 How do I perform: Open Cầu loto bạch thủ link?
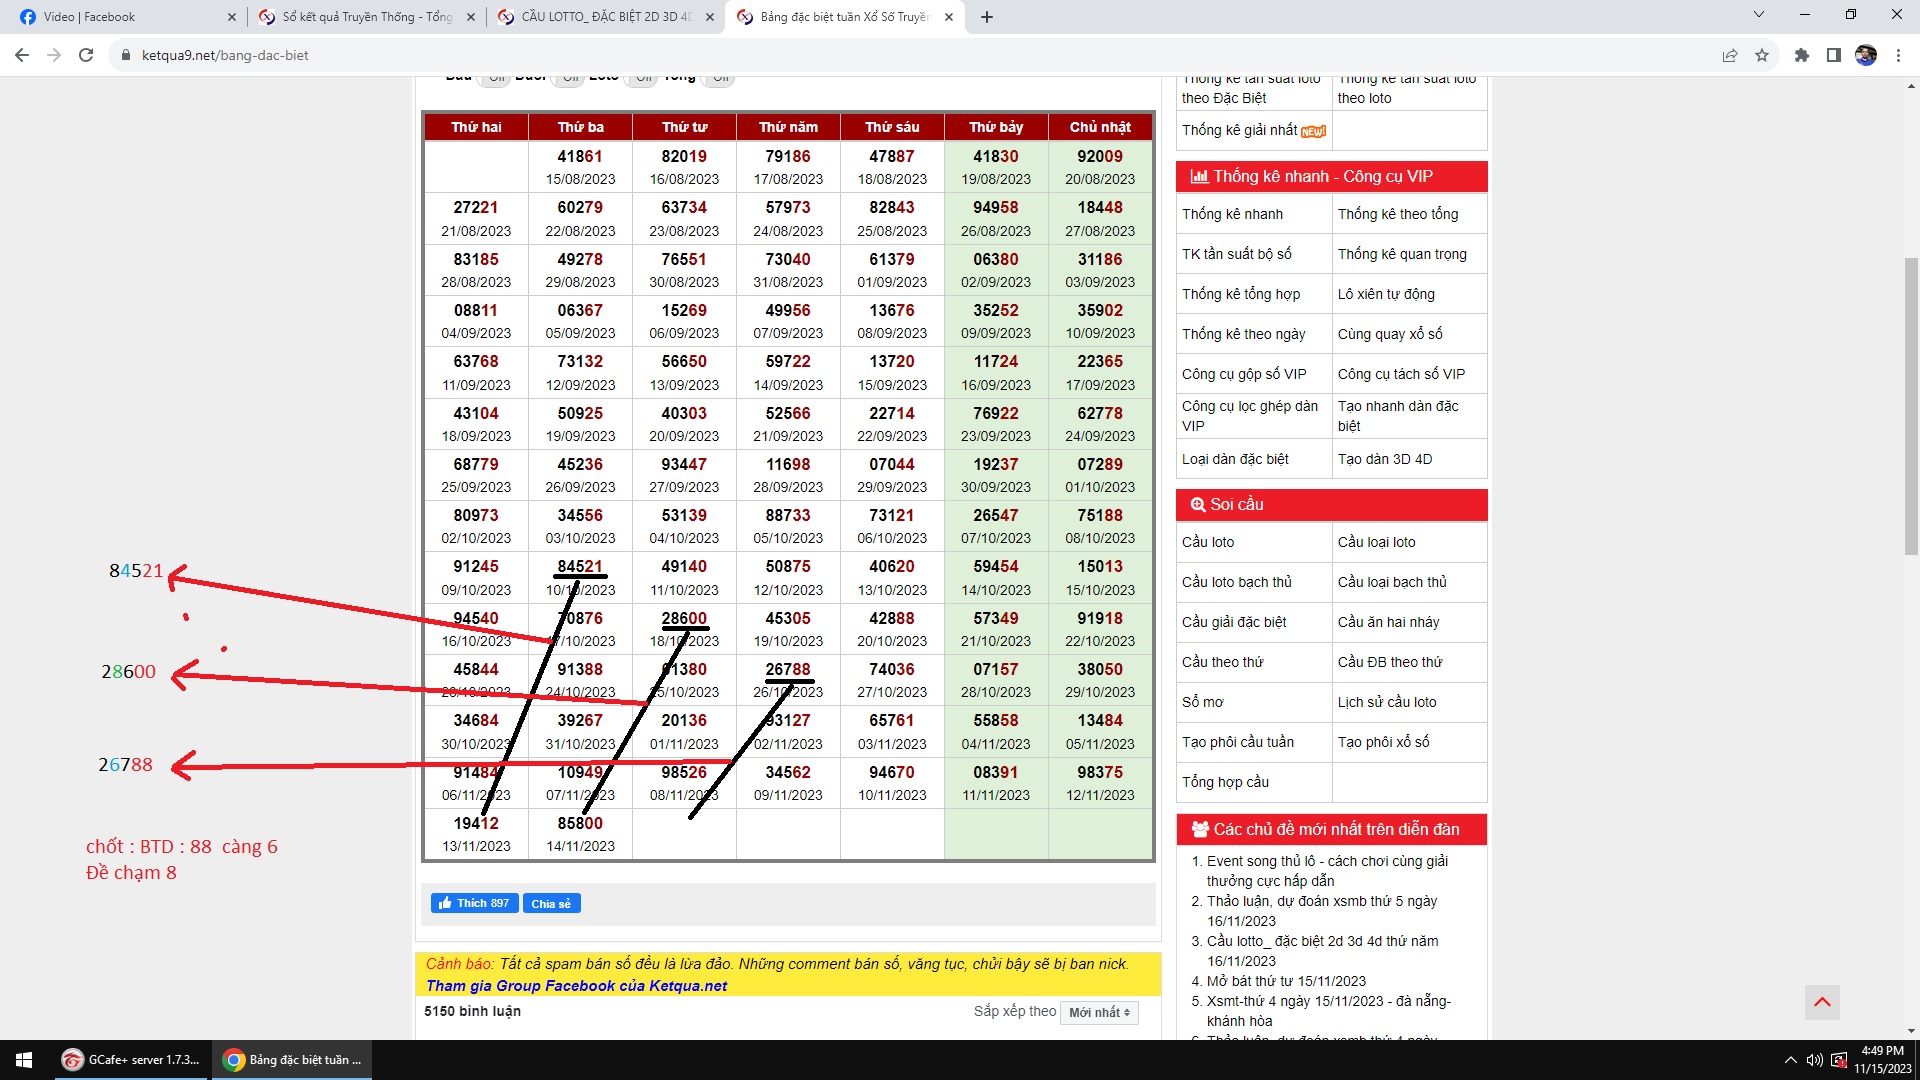click(x=1237, y=582)
